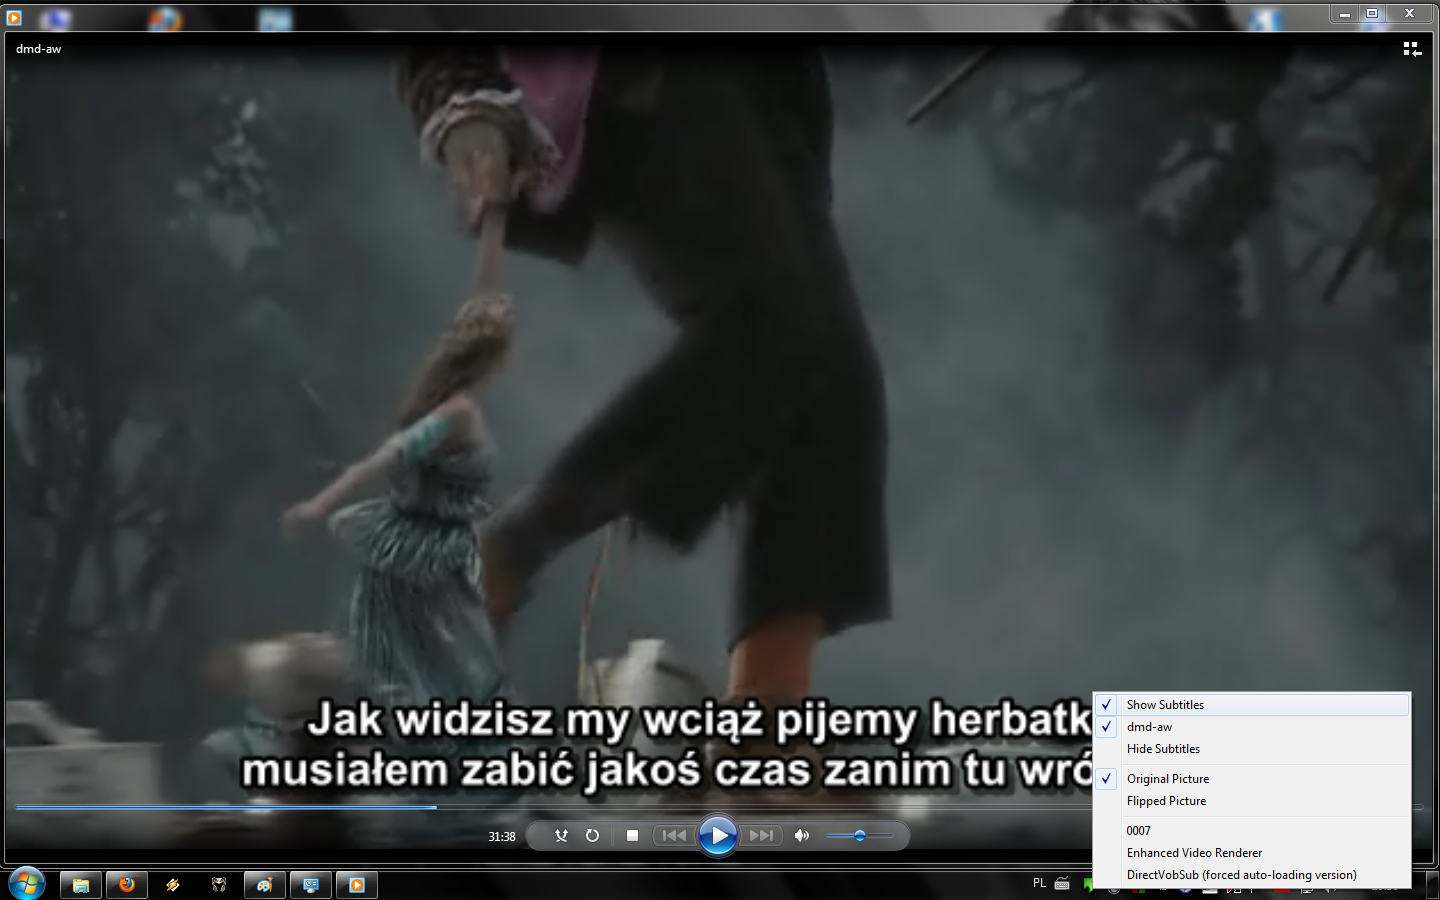Open Enhanced Video Renderer properties
Image resolution: width=1440 pixels, height=900 pixels.
(1252, 853)
